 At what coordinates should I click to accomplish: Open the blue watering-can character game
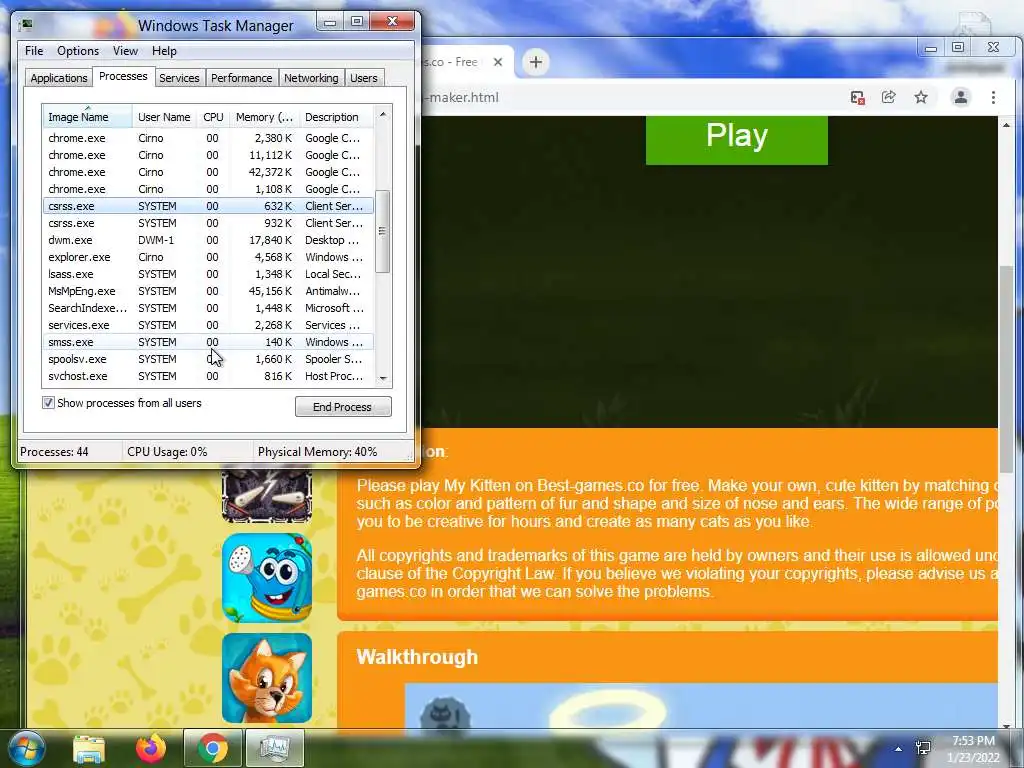(x=266, y=578)
